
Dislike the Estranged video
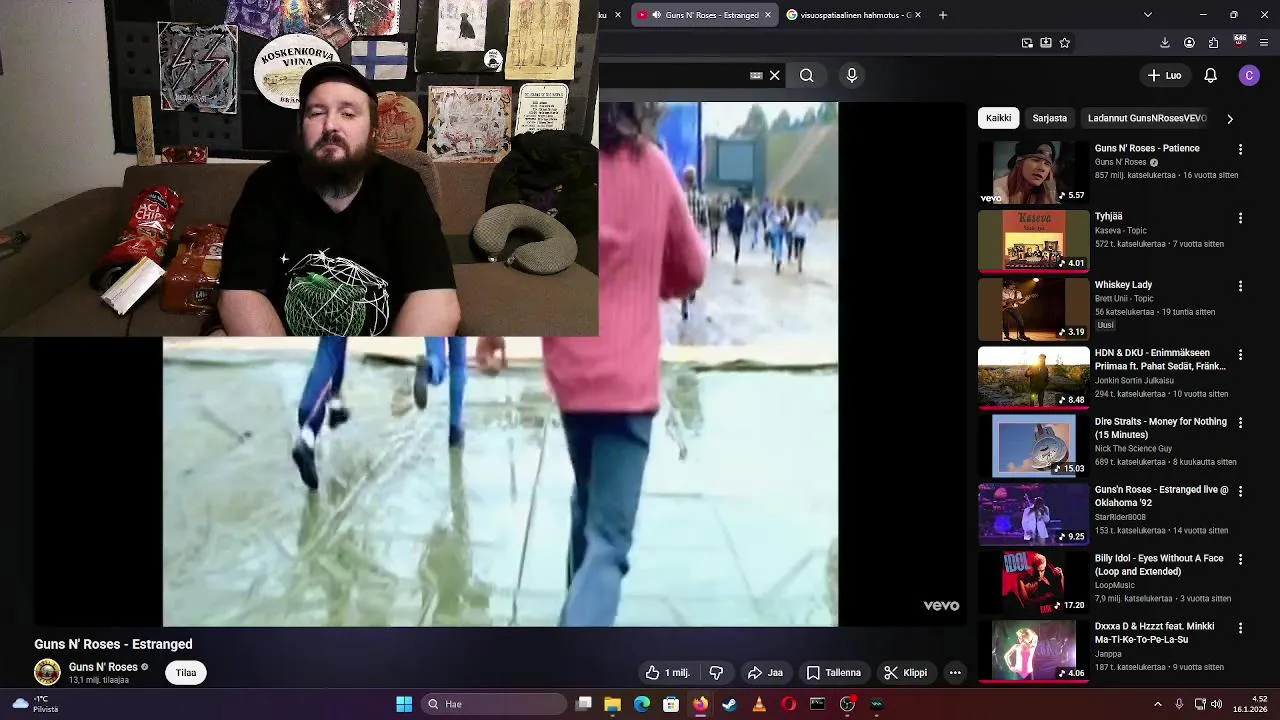pyautogui.click(x=716, y=673)
